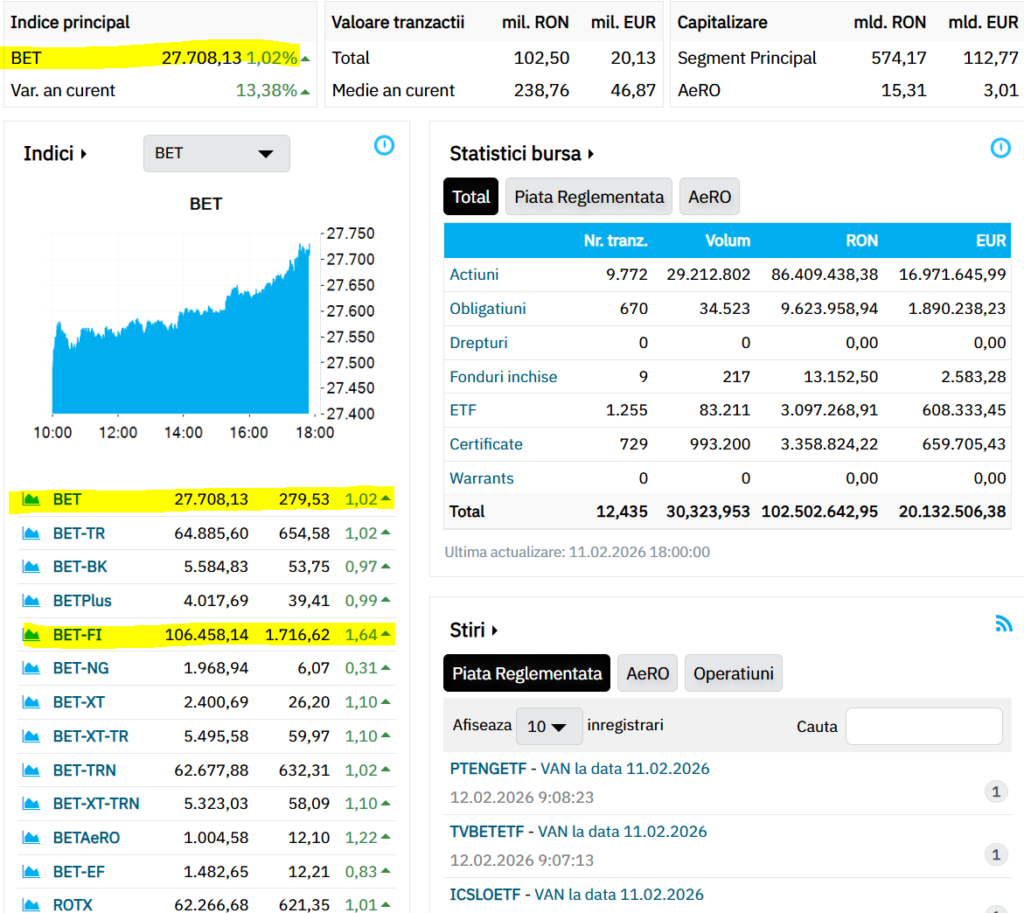This screenshot has height=913, width=1024.
Task: Open the BET index selector dropdown
Action: 216,154
